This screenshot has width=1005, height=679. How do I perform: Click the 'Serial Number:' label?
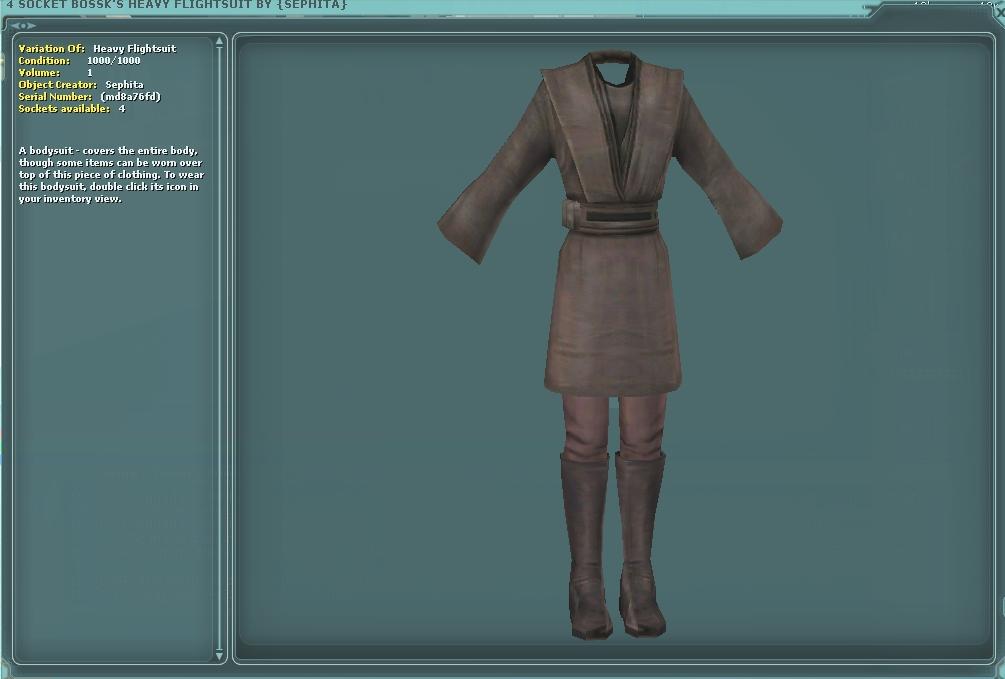(x=55, y=97)
